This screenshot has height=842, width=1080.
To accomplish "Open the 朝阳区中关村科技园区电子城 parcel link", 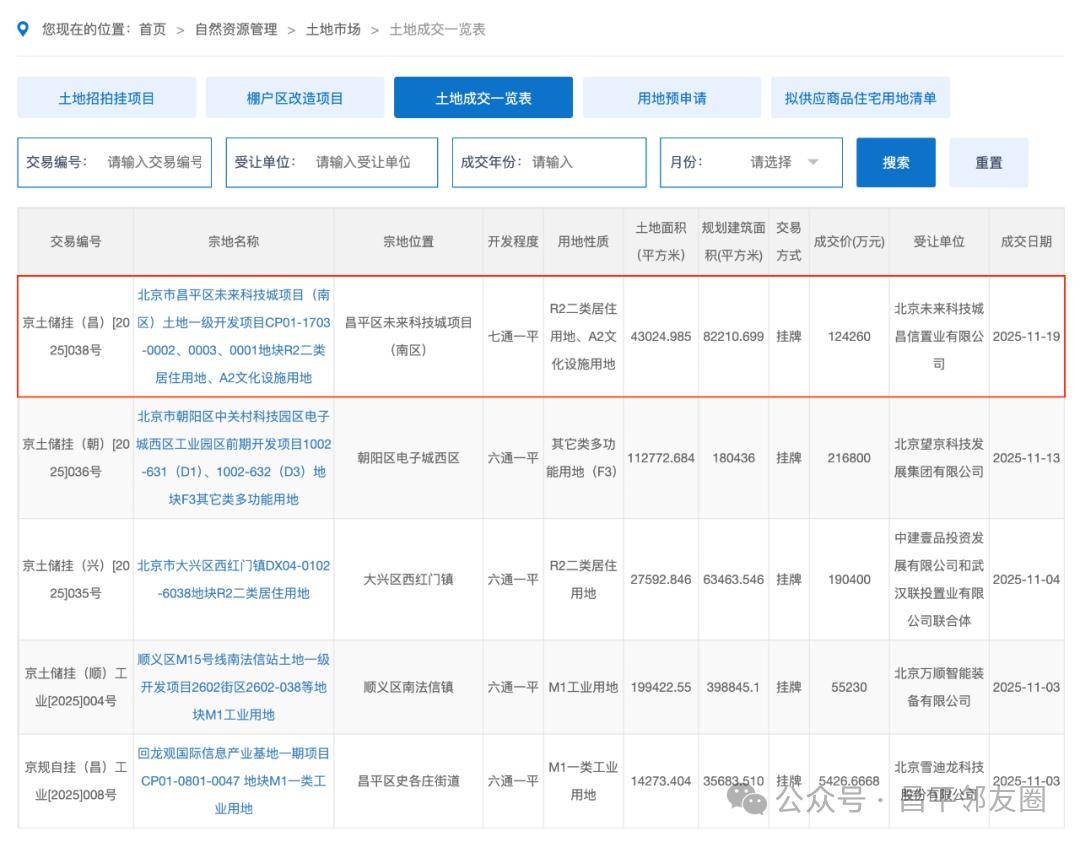I will [x=233, y=458].
